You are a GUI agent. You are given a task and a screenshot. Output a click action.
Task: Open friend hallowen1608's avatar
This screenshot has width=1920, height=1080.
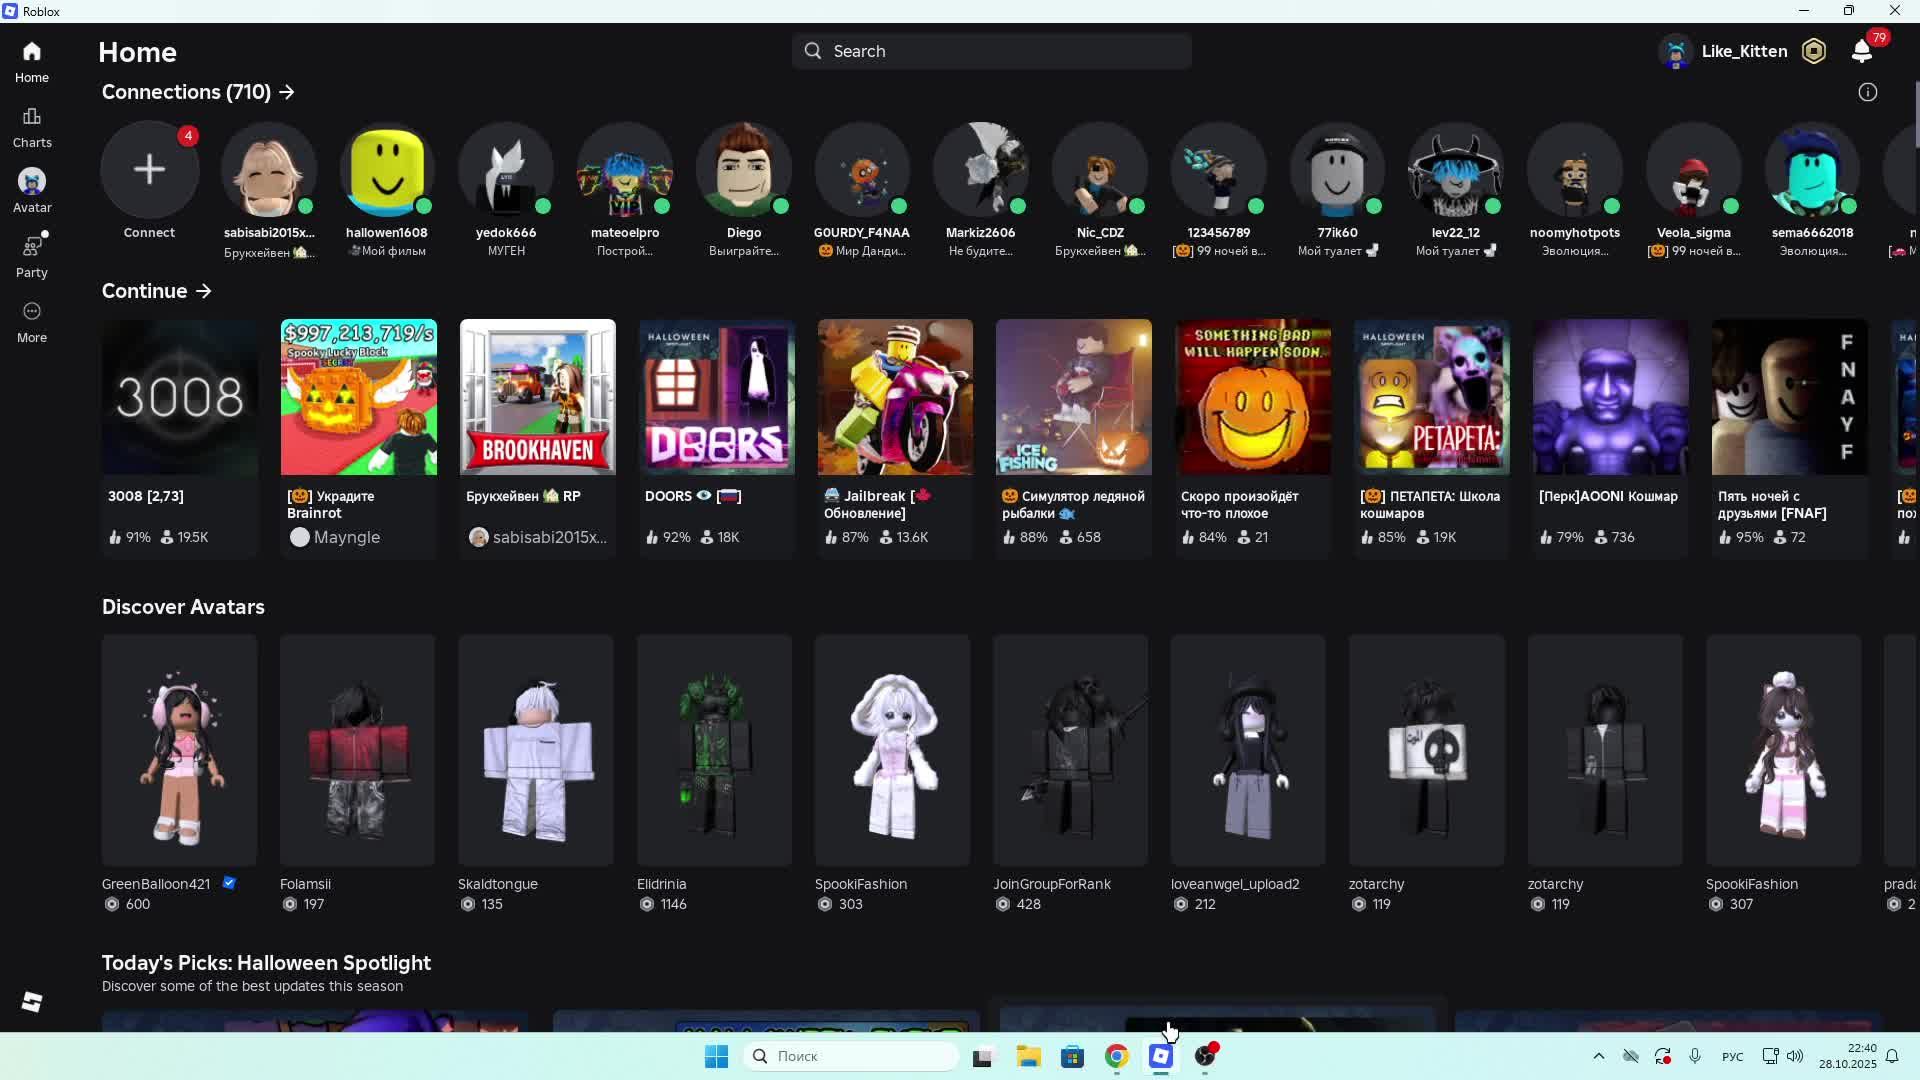[387, 170]
